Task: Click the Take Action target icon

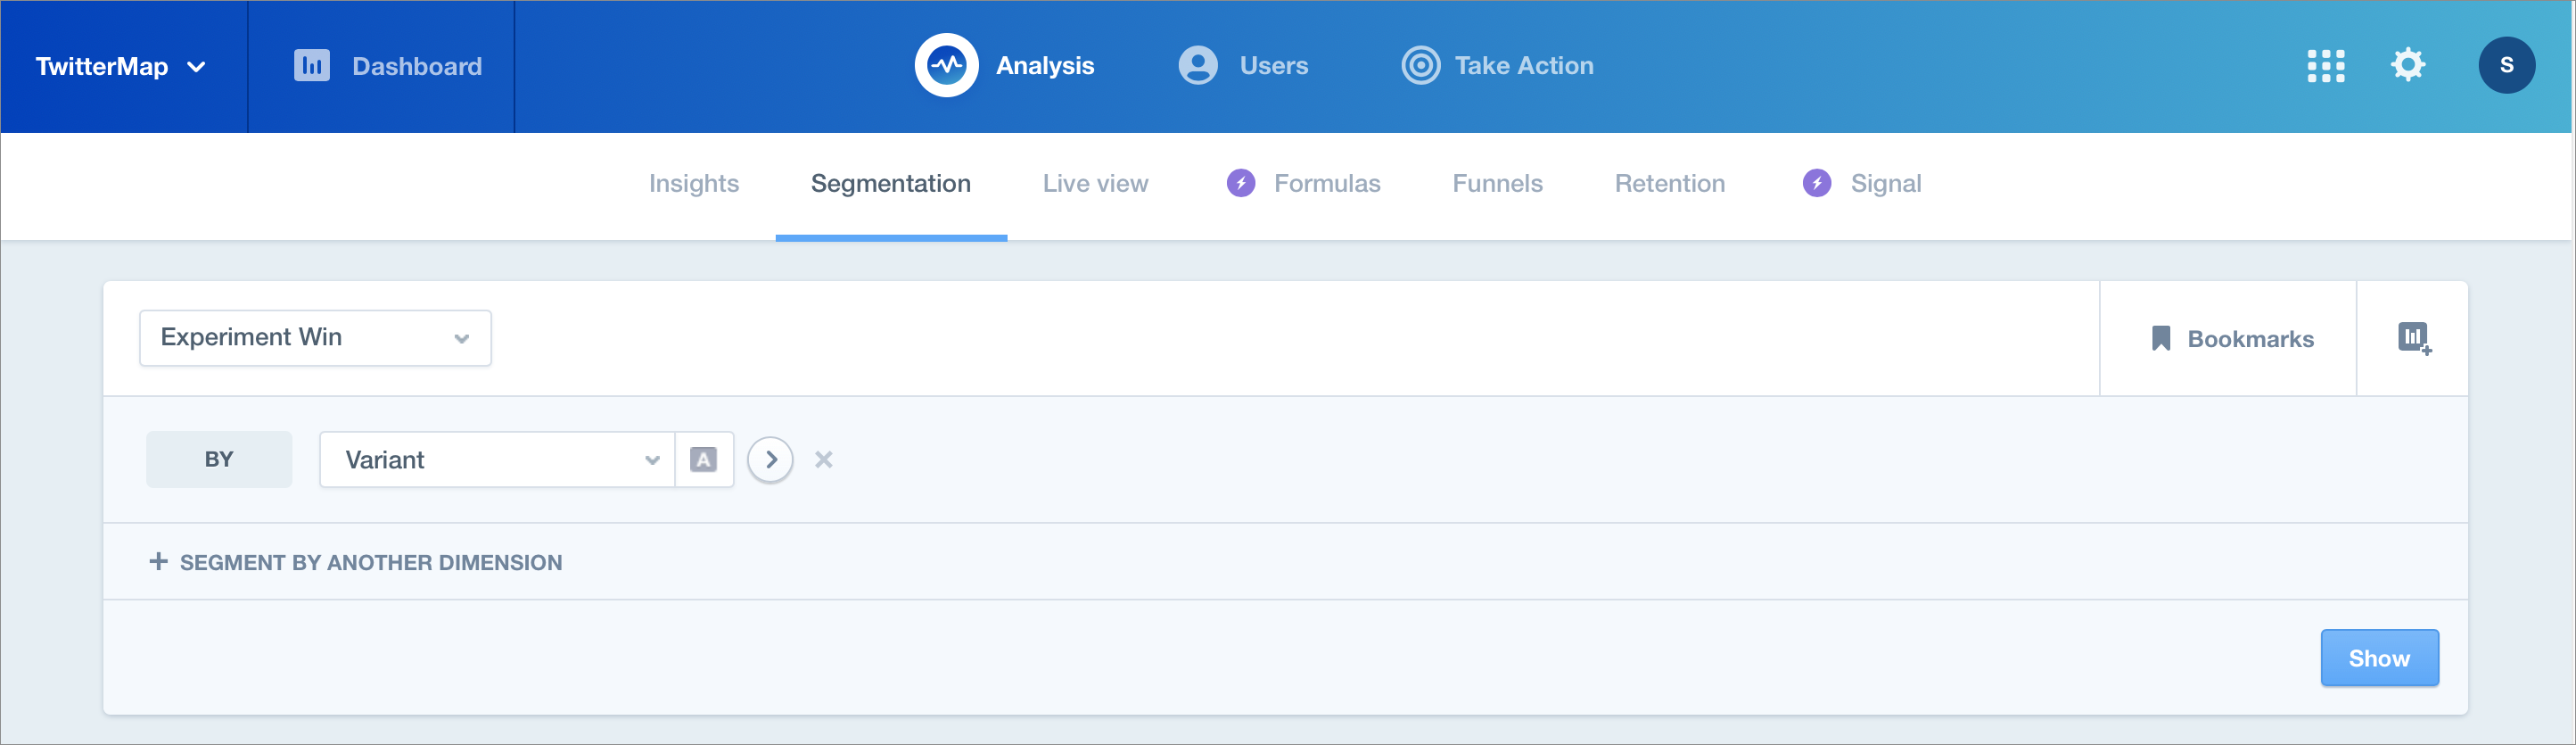Action: 1420,66
